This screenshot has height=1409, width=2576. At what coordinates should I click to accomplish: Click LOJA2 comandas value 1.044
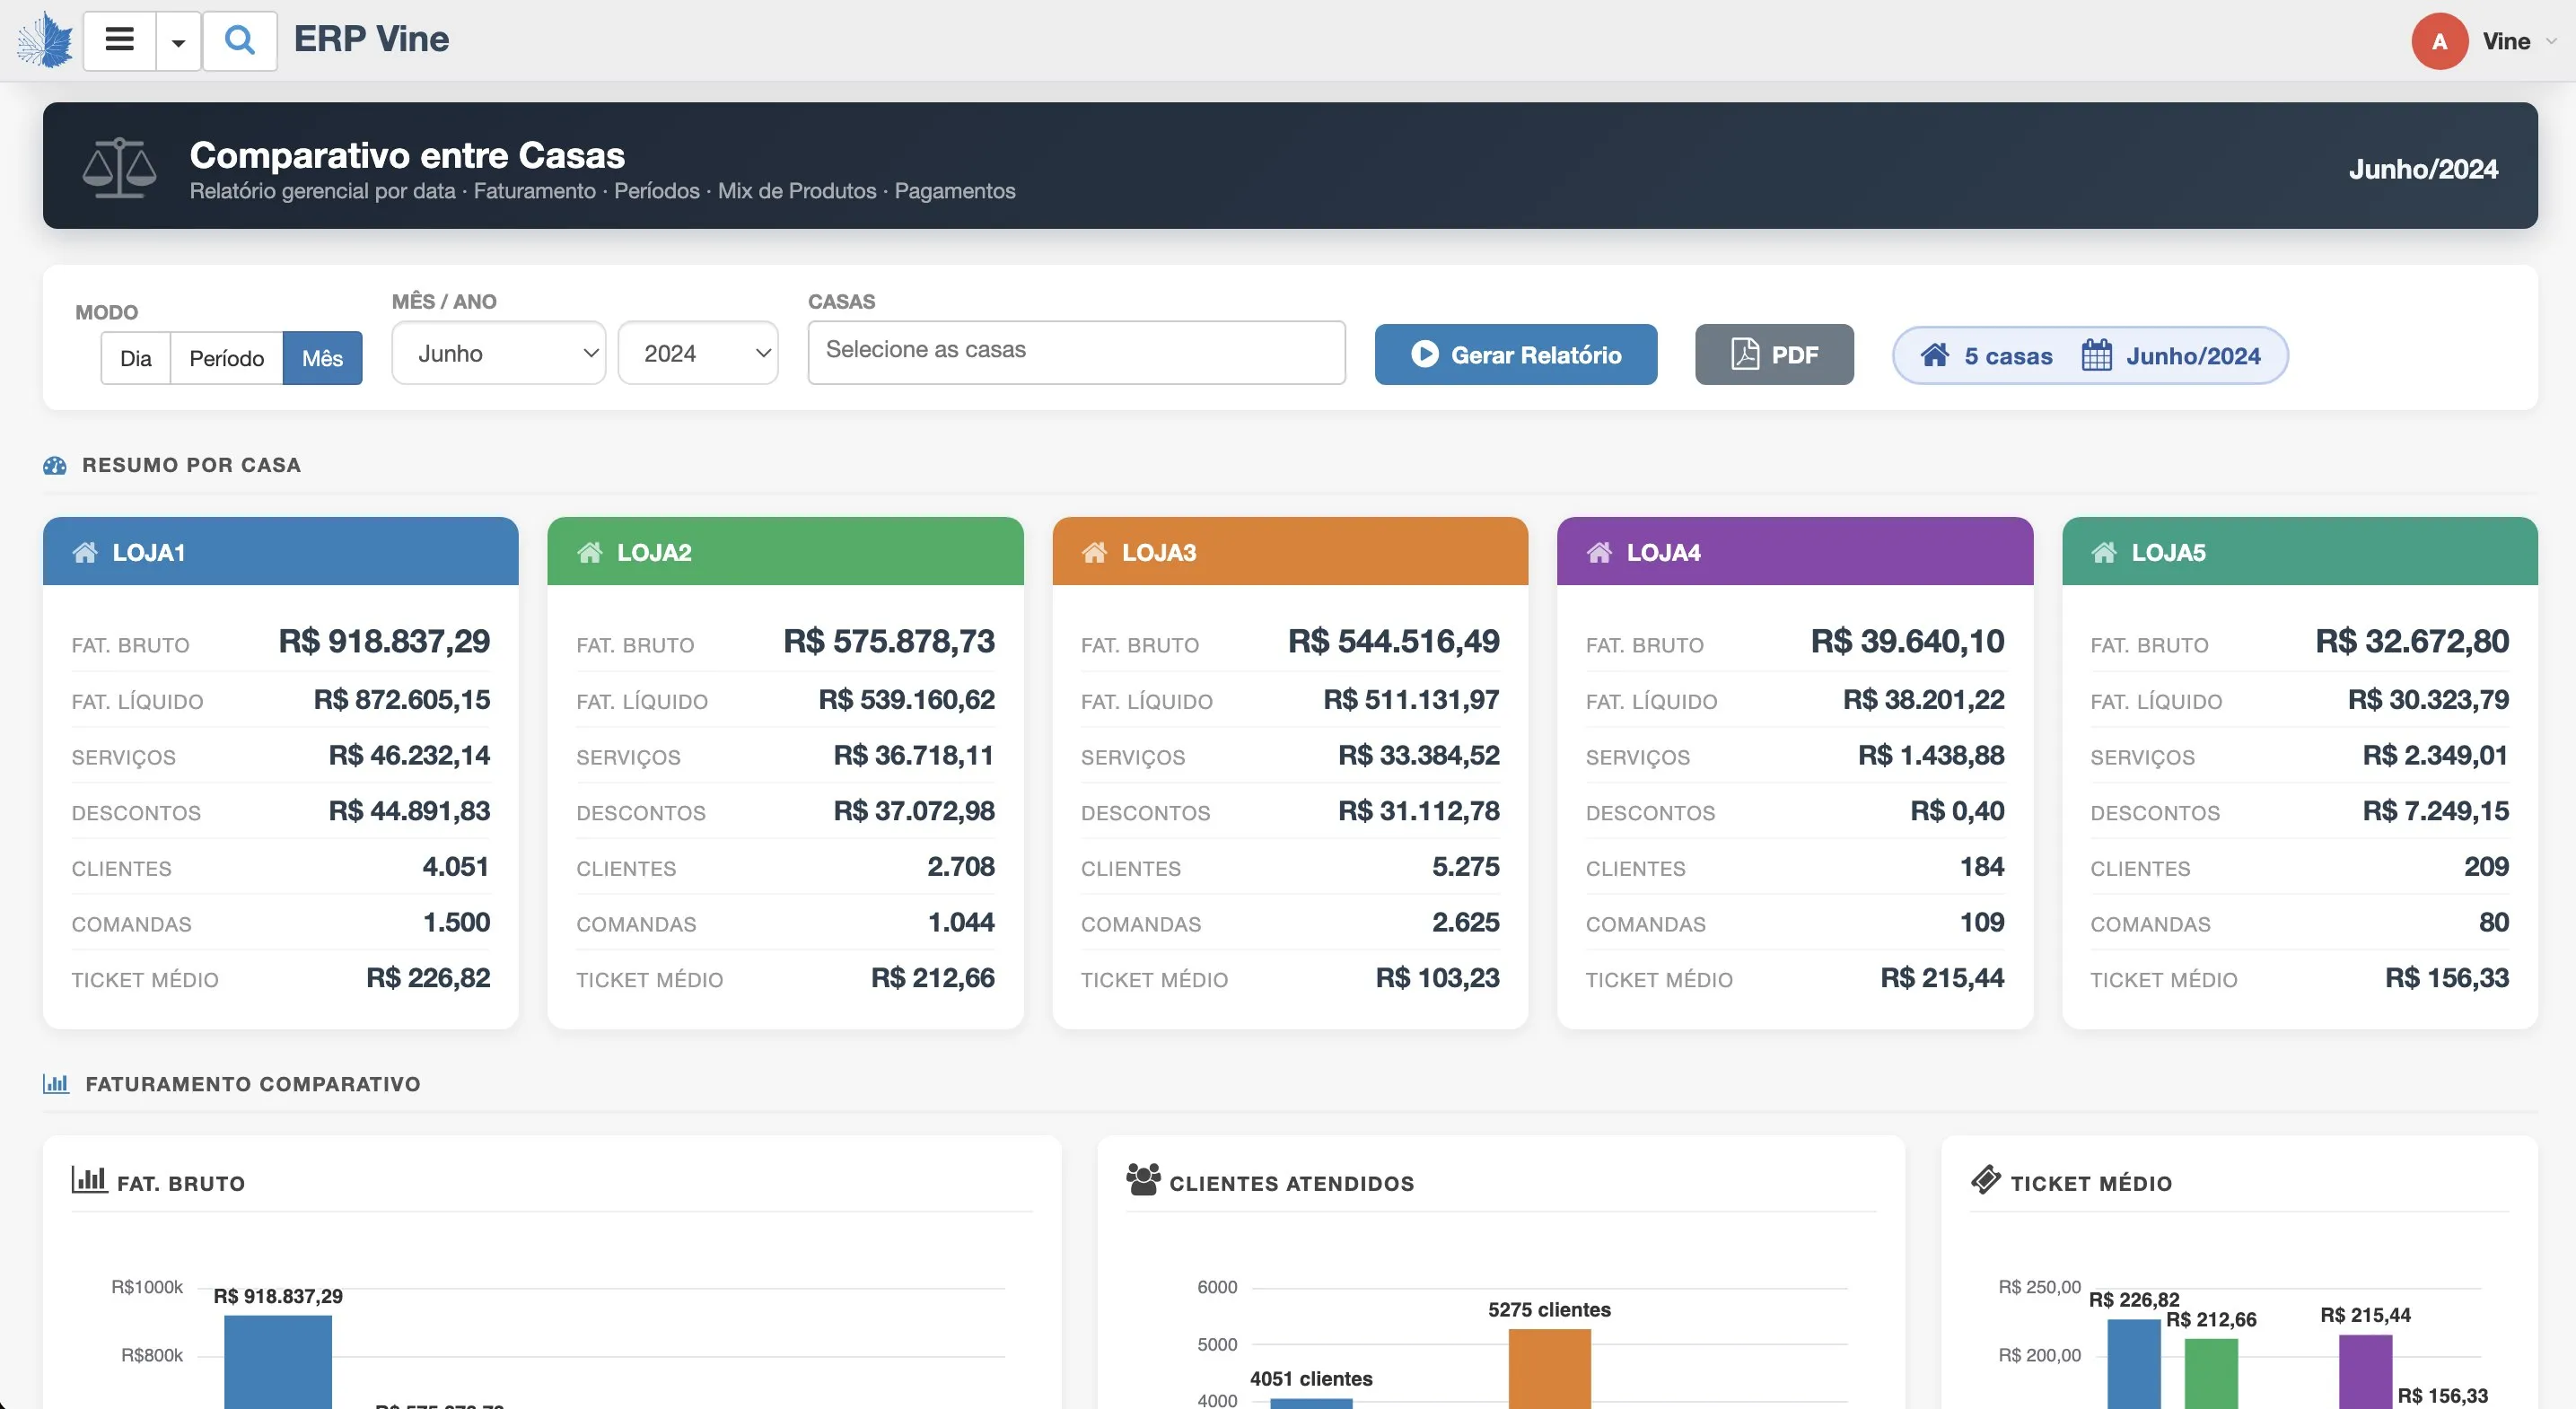(x=961, y=922)
